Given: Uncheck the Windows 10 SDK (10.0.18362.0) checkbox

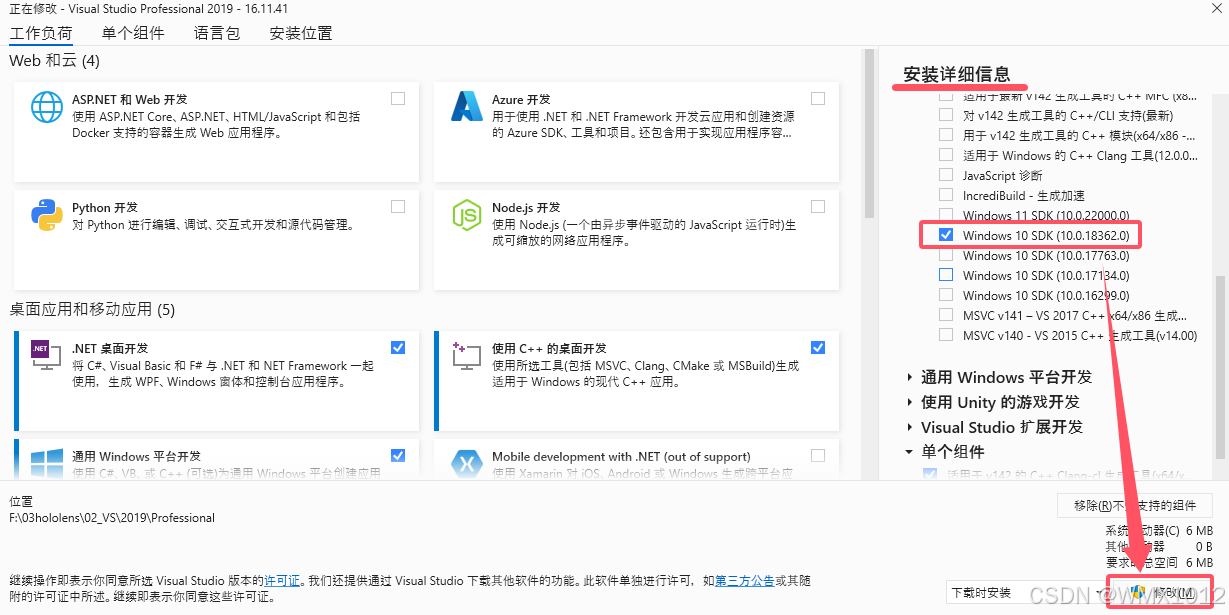Looking at the screenshot, I should click(946, 235).
